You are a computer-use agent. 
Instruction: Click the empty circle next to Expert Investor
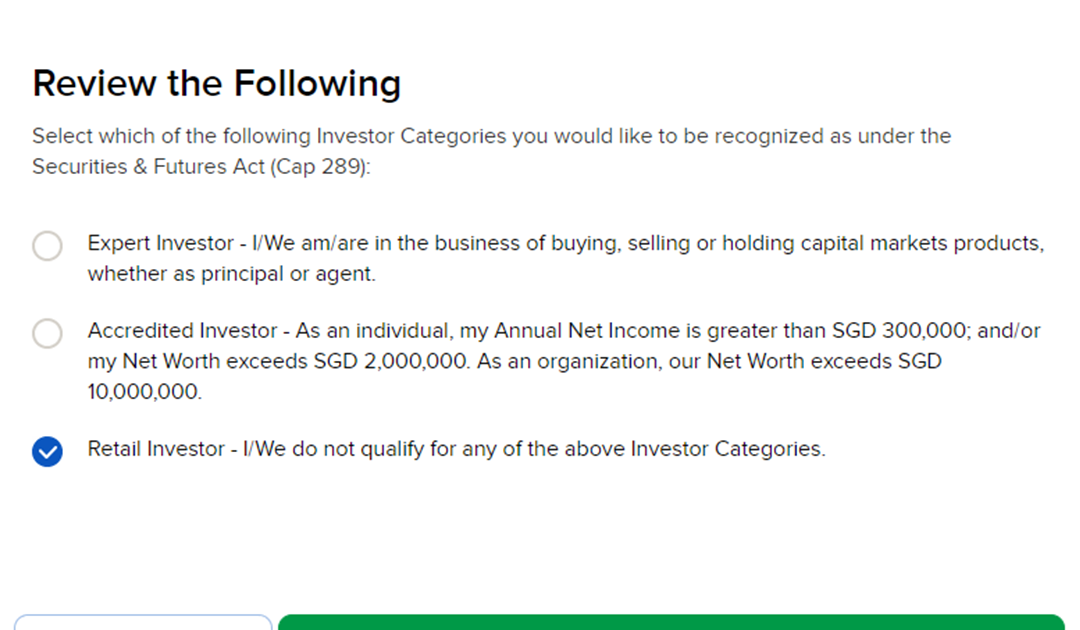[x=47, y=245]
